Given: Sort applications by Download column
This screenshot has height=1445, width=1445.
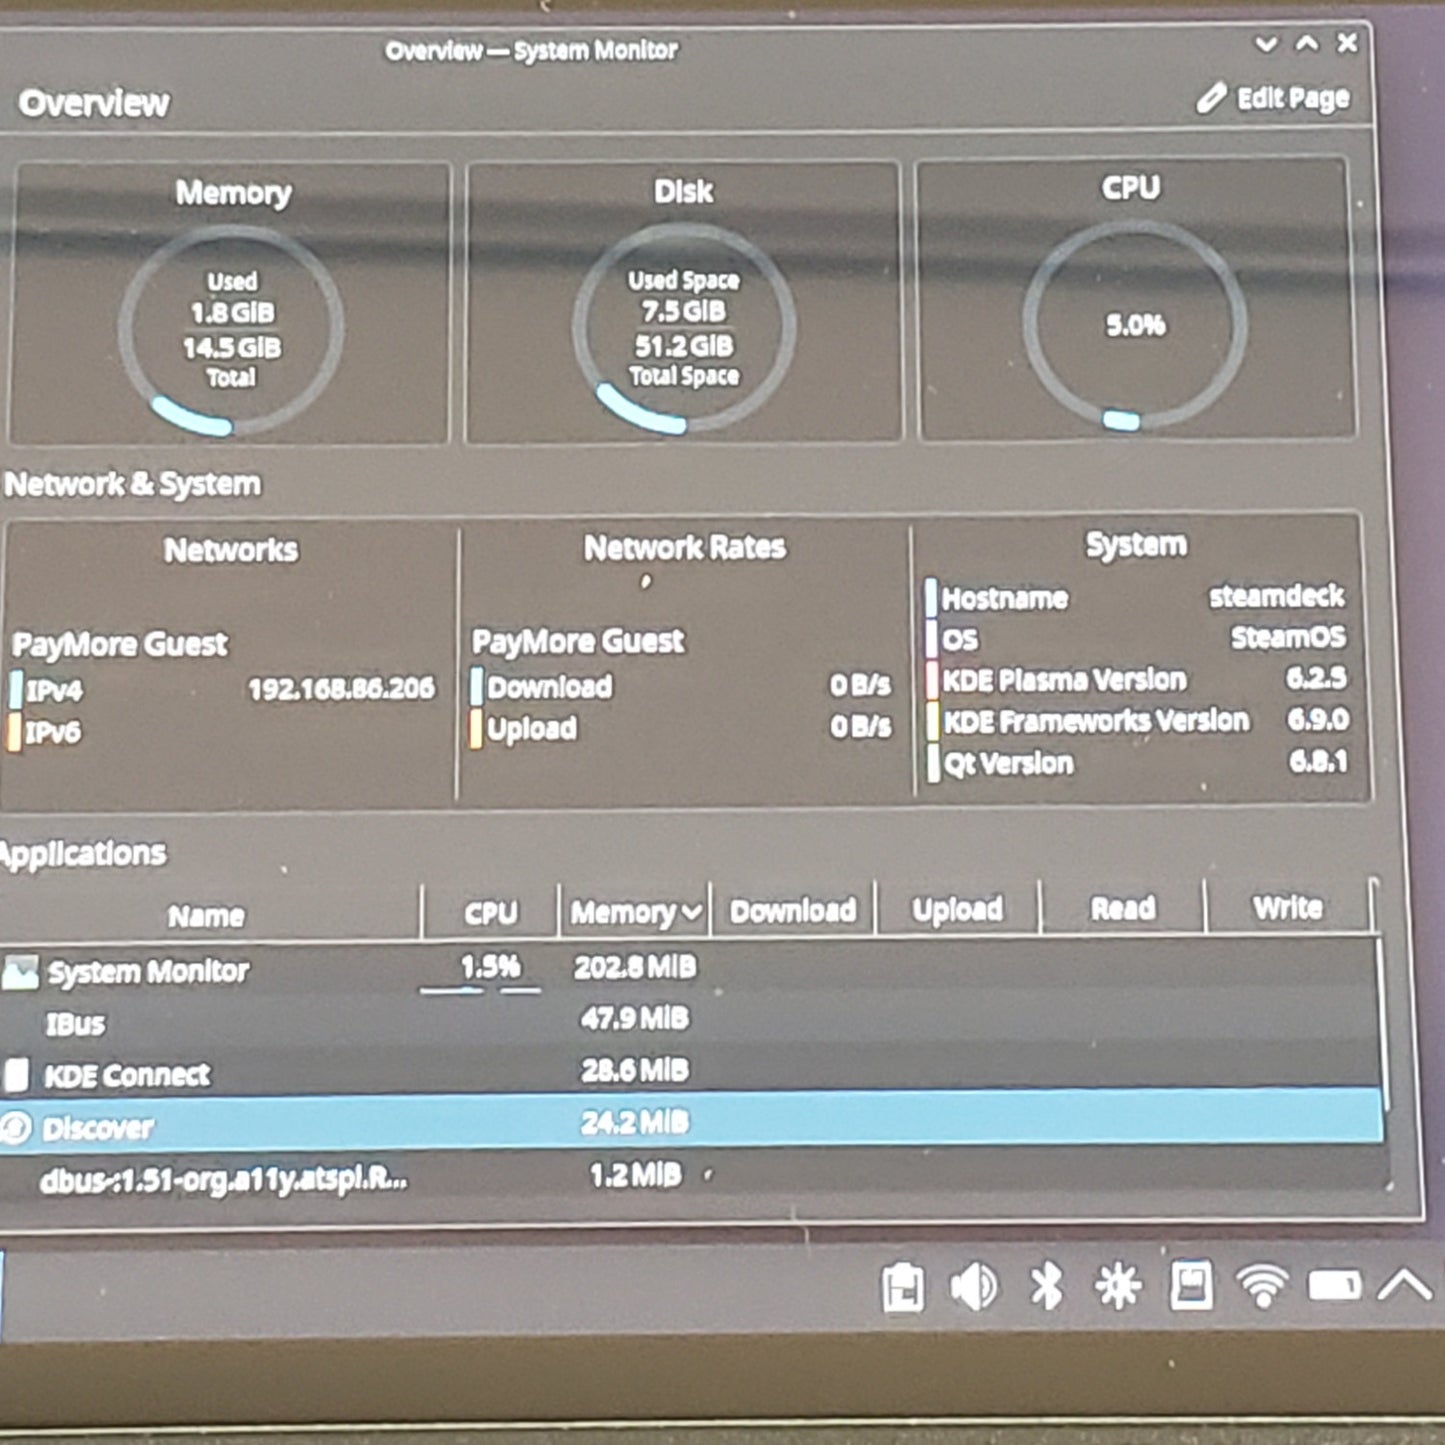Looking at the screenshot, I should [792, 911].
